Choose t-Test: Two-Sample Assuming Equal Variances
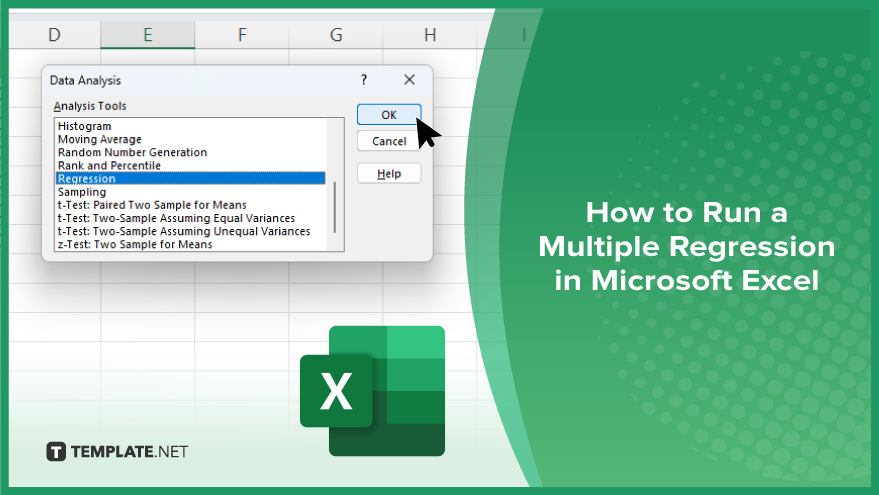This screenshot has height=495, width=879. tap(191, 218)
